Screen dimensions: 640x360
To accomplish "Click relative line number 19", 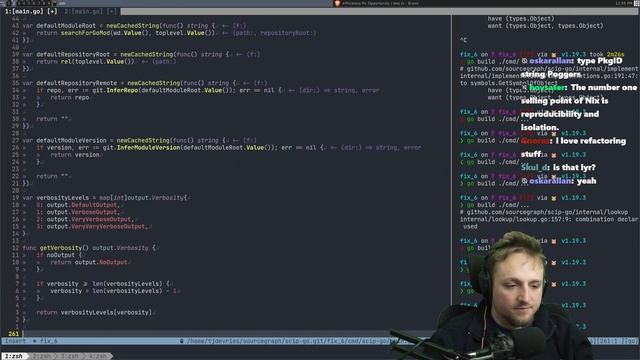I will point(16,198).
